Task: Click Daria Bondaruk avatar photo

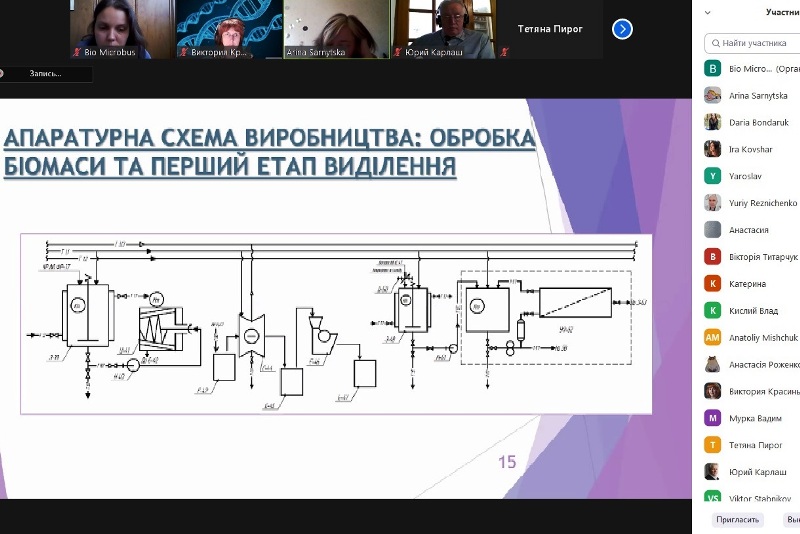Action: (712, 122)
